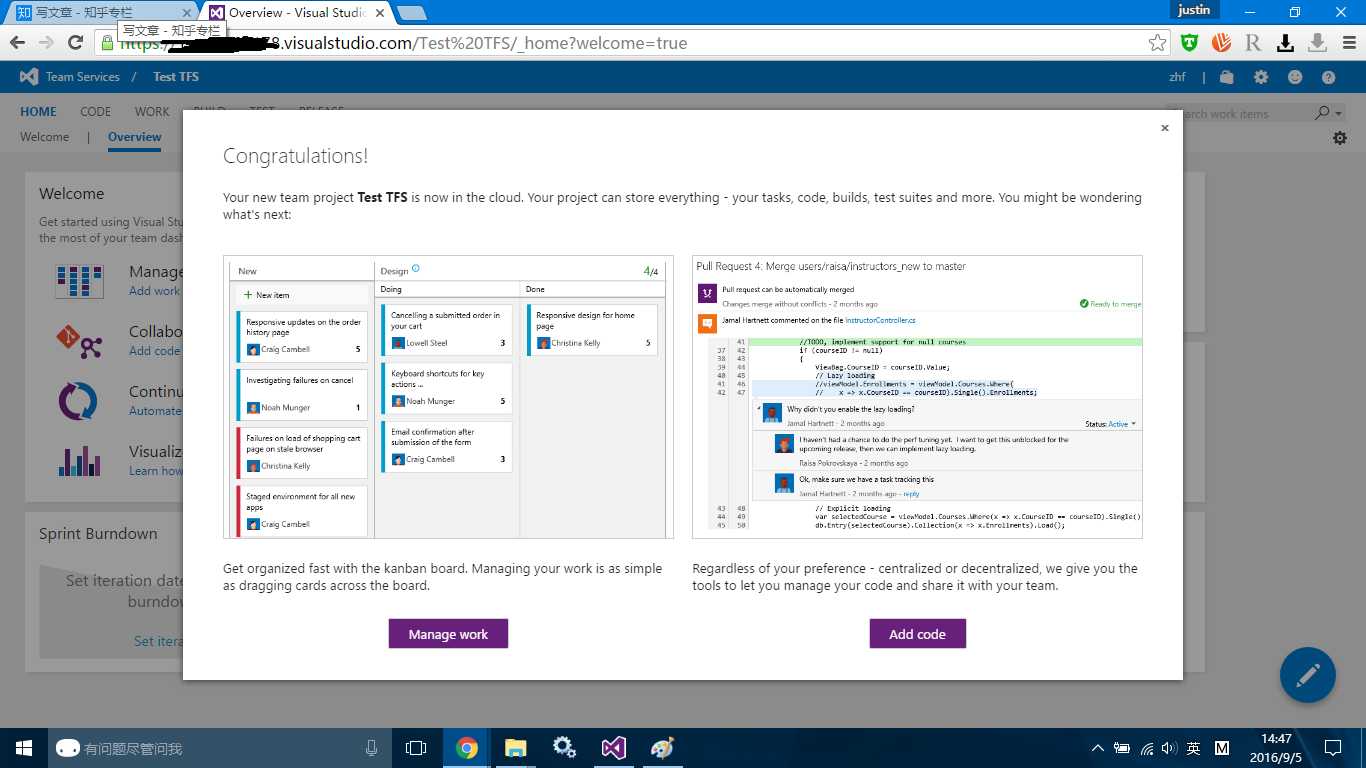Click the Manage work board icon

[x=79, y=282]
